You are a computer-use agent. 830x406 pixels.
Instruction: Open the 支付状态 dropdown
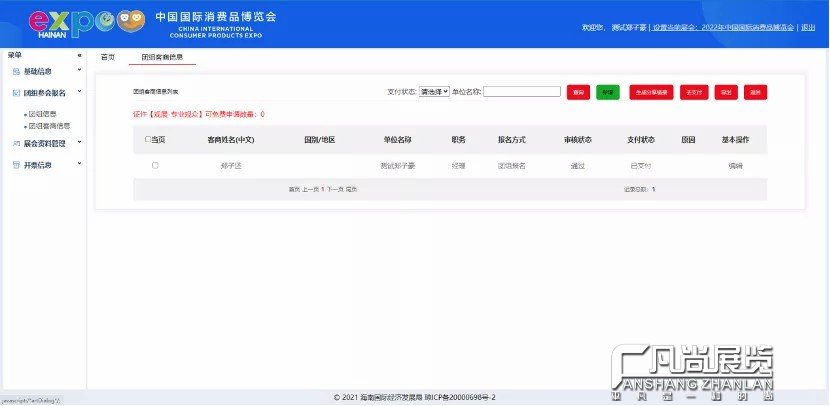tap(434, 92)
